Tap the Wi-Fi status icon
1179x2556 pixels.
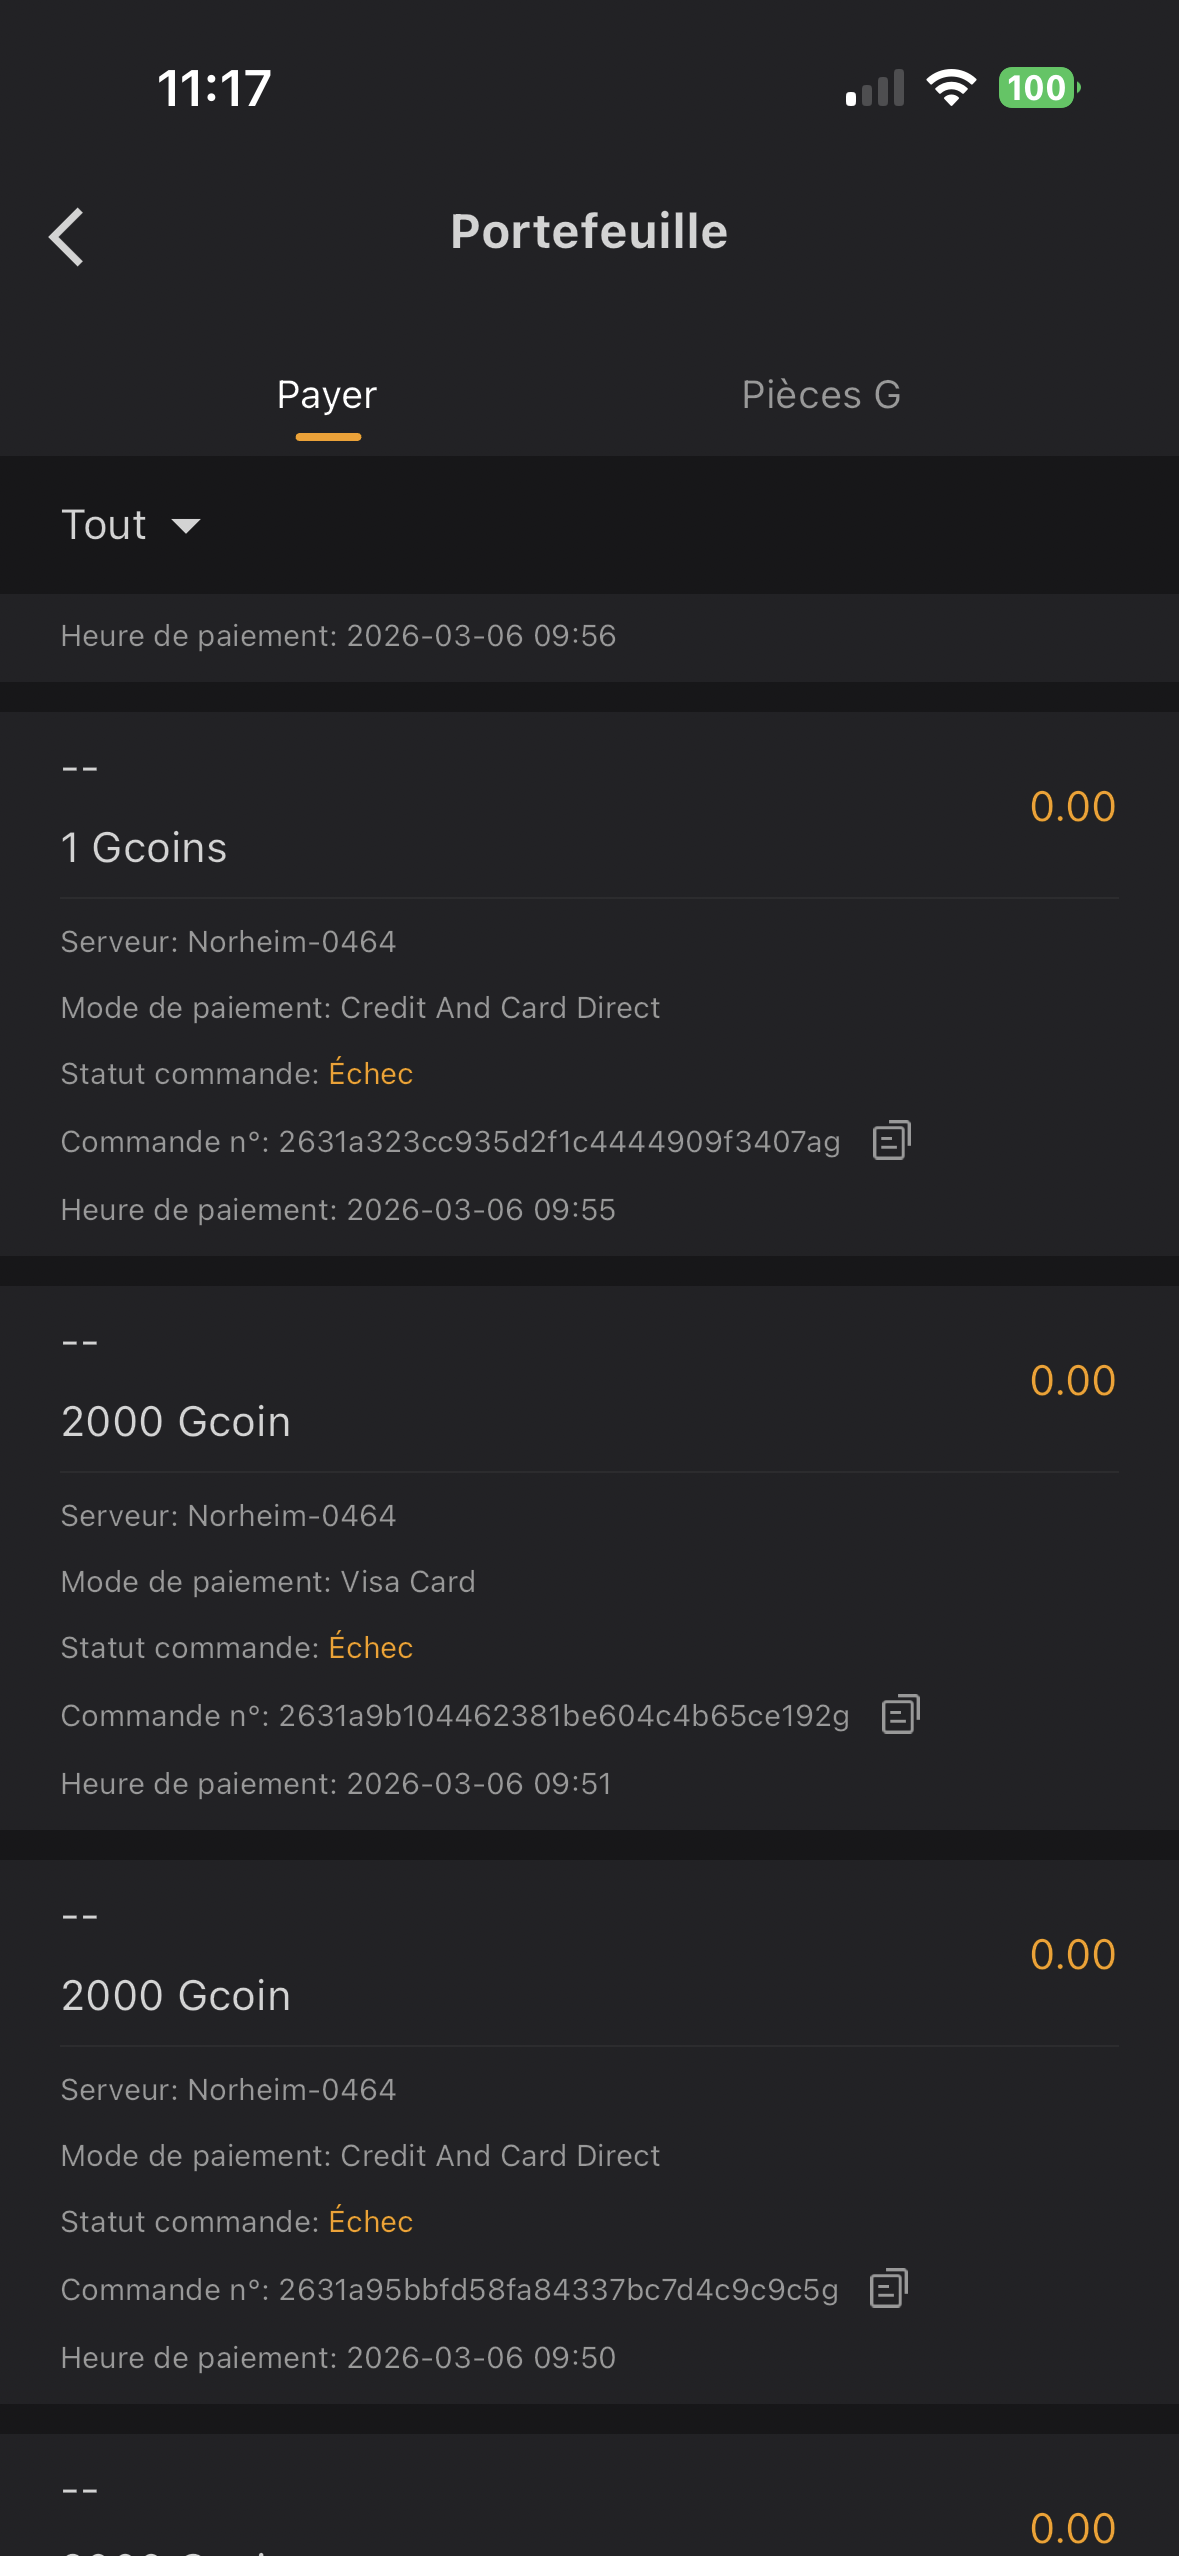click(951, 88)
